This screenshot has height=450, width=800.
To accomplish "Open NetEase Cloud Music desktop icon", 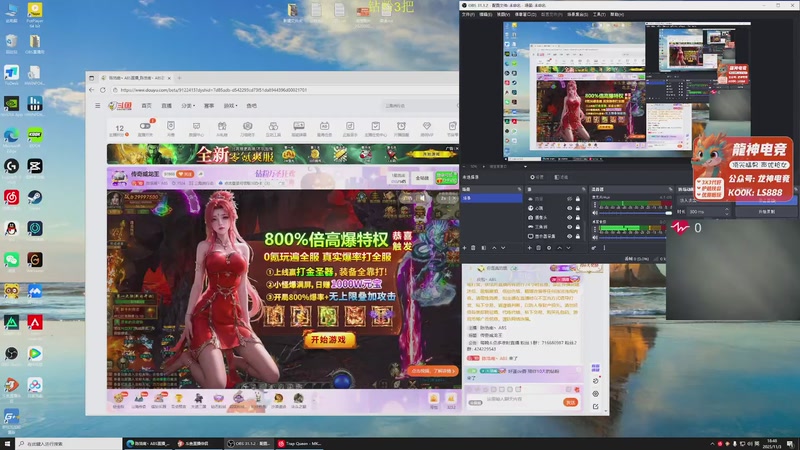I will pyautogui.click(x=11, y=197).
